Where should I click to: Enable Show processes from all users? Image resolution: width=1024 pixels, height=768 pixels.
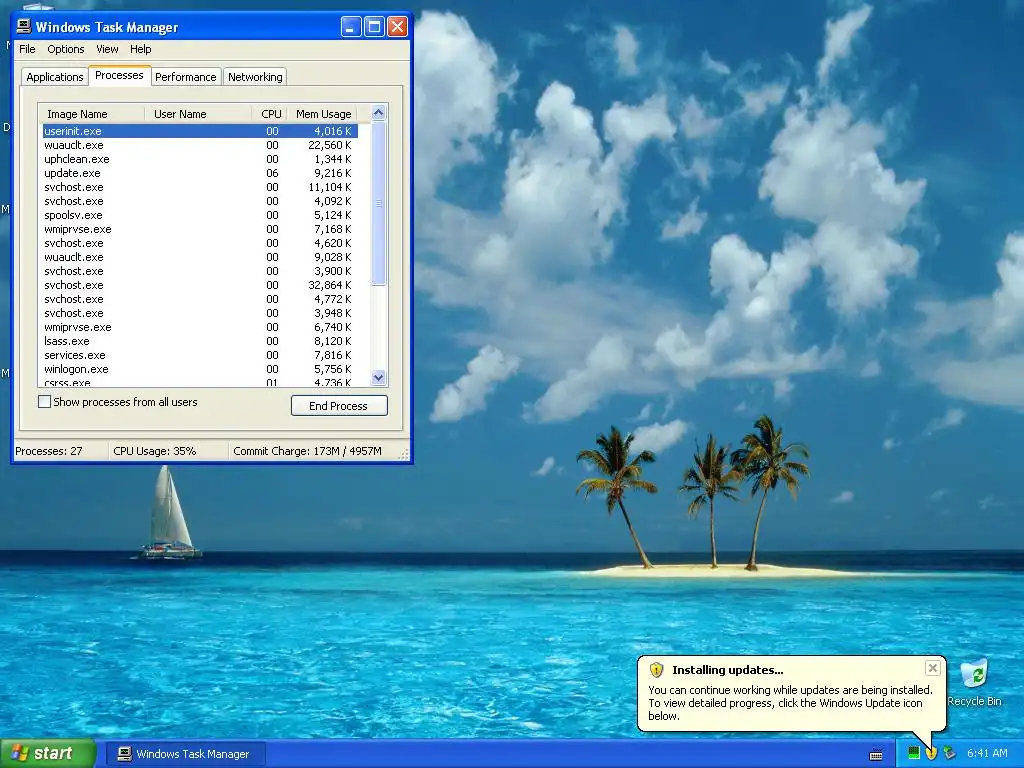point(44,402)
